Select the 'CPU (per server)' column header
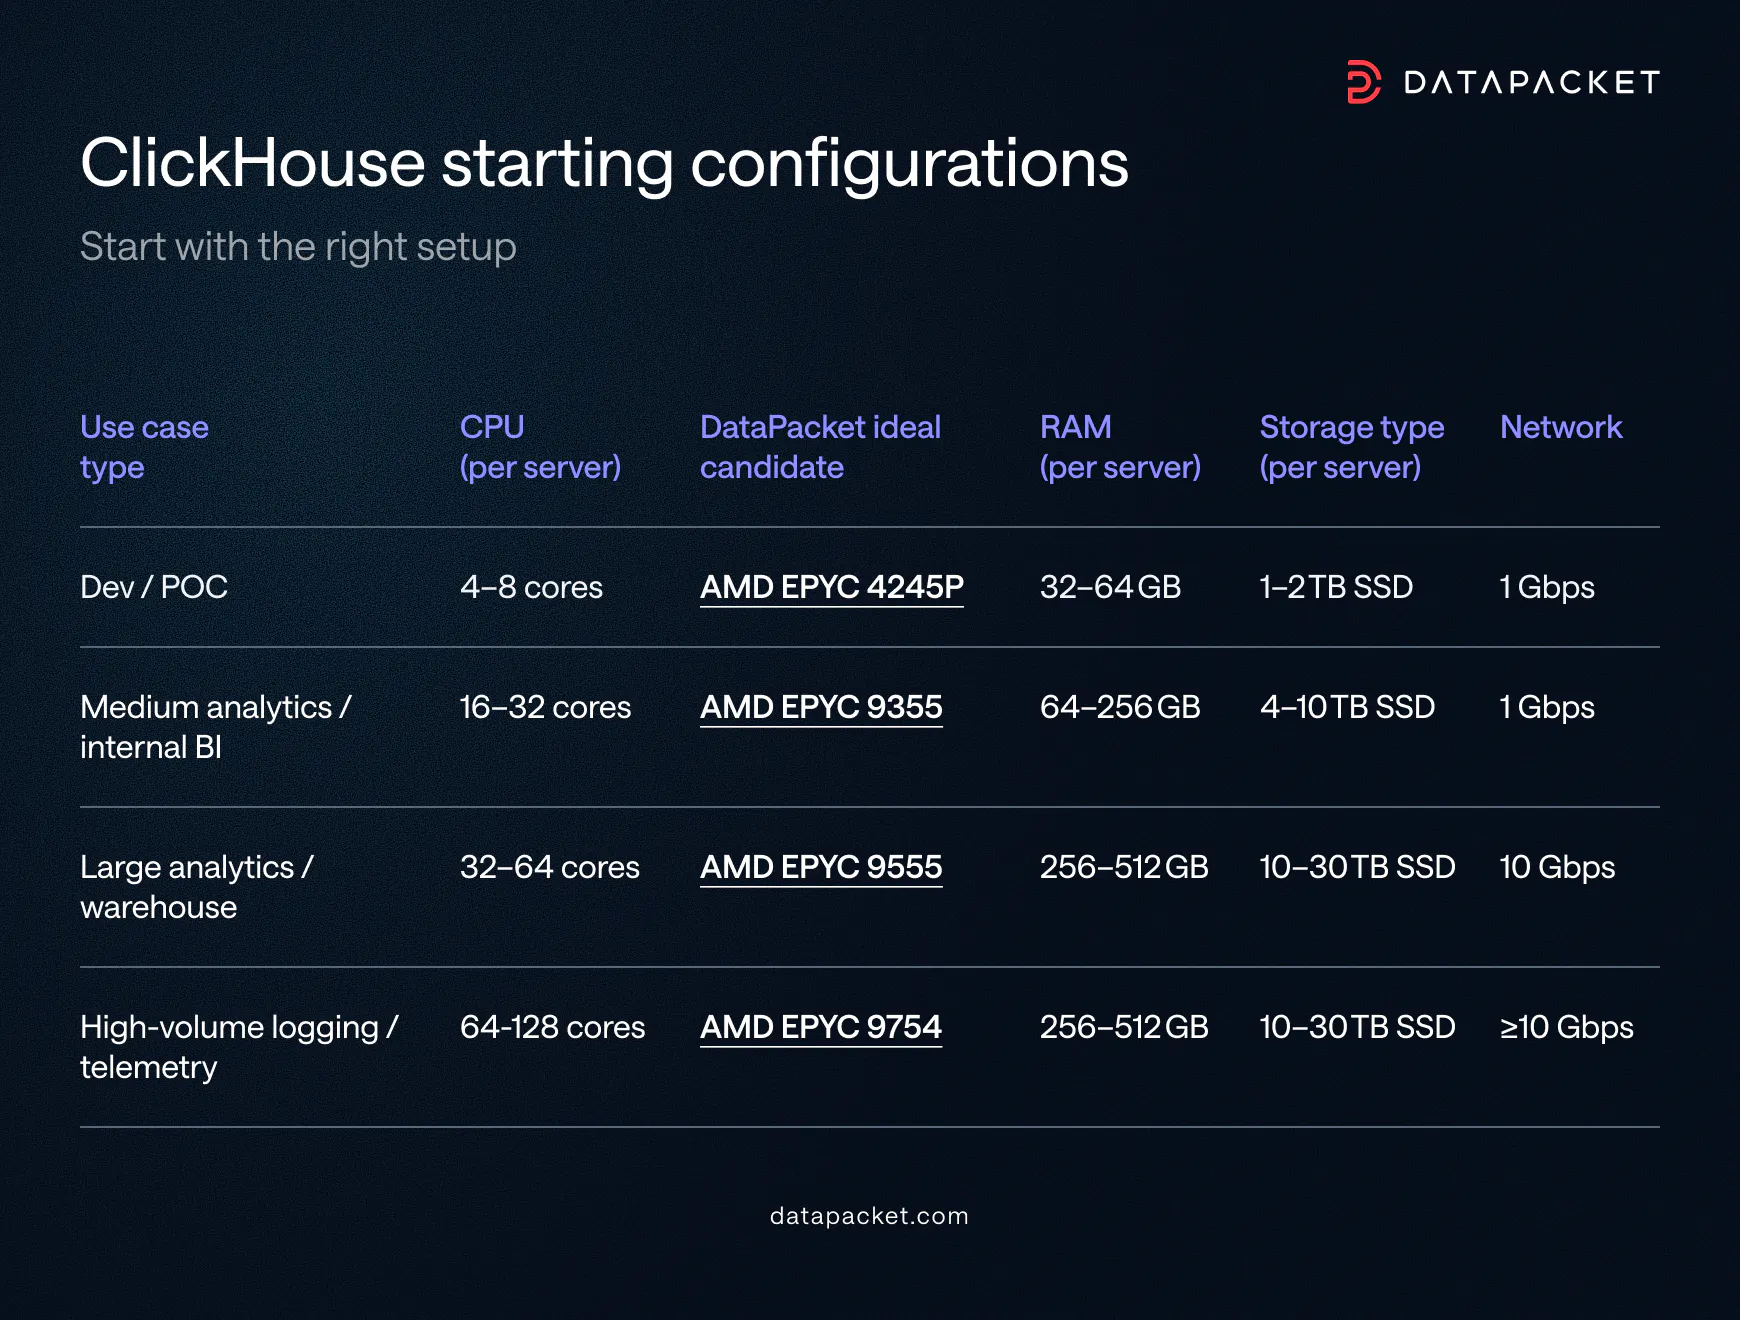The image size is (1740, 1320). coord(539,447)
